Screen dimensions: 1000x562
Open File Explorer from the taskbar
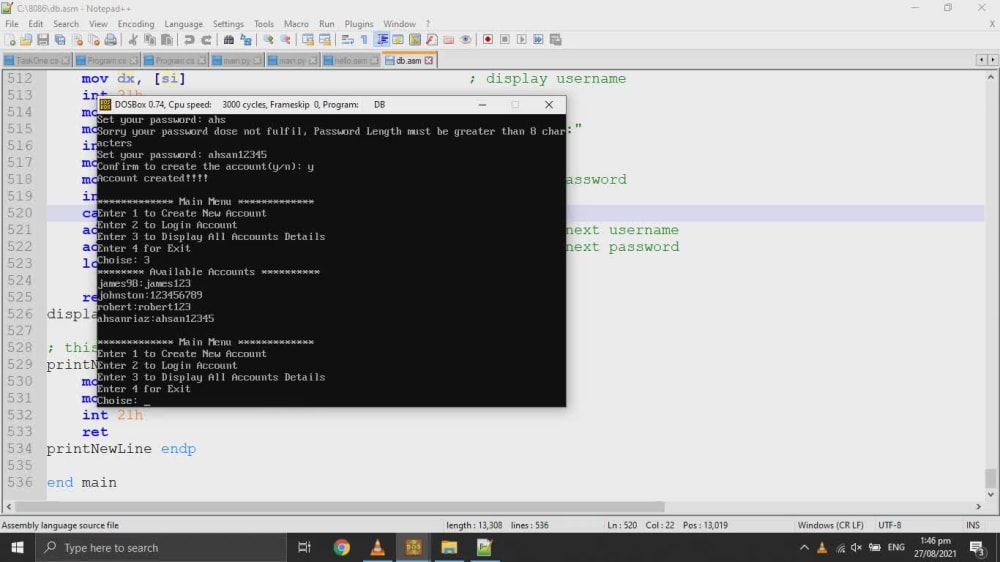(x=449, y=547)
